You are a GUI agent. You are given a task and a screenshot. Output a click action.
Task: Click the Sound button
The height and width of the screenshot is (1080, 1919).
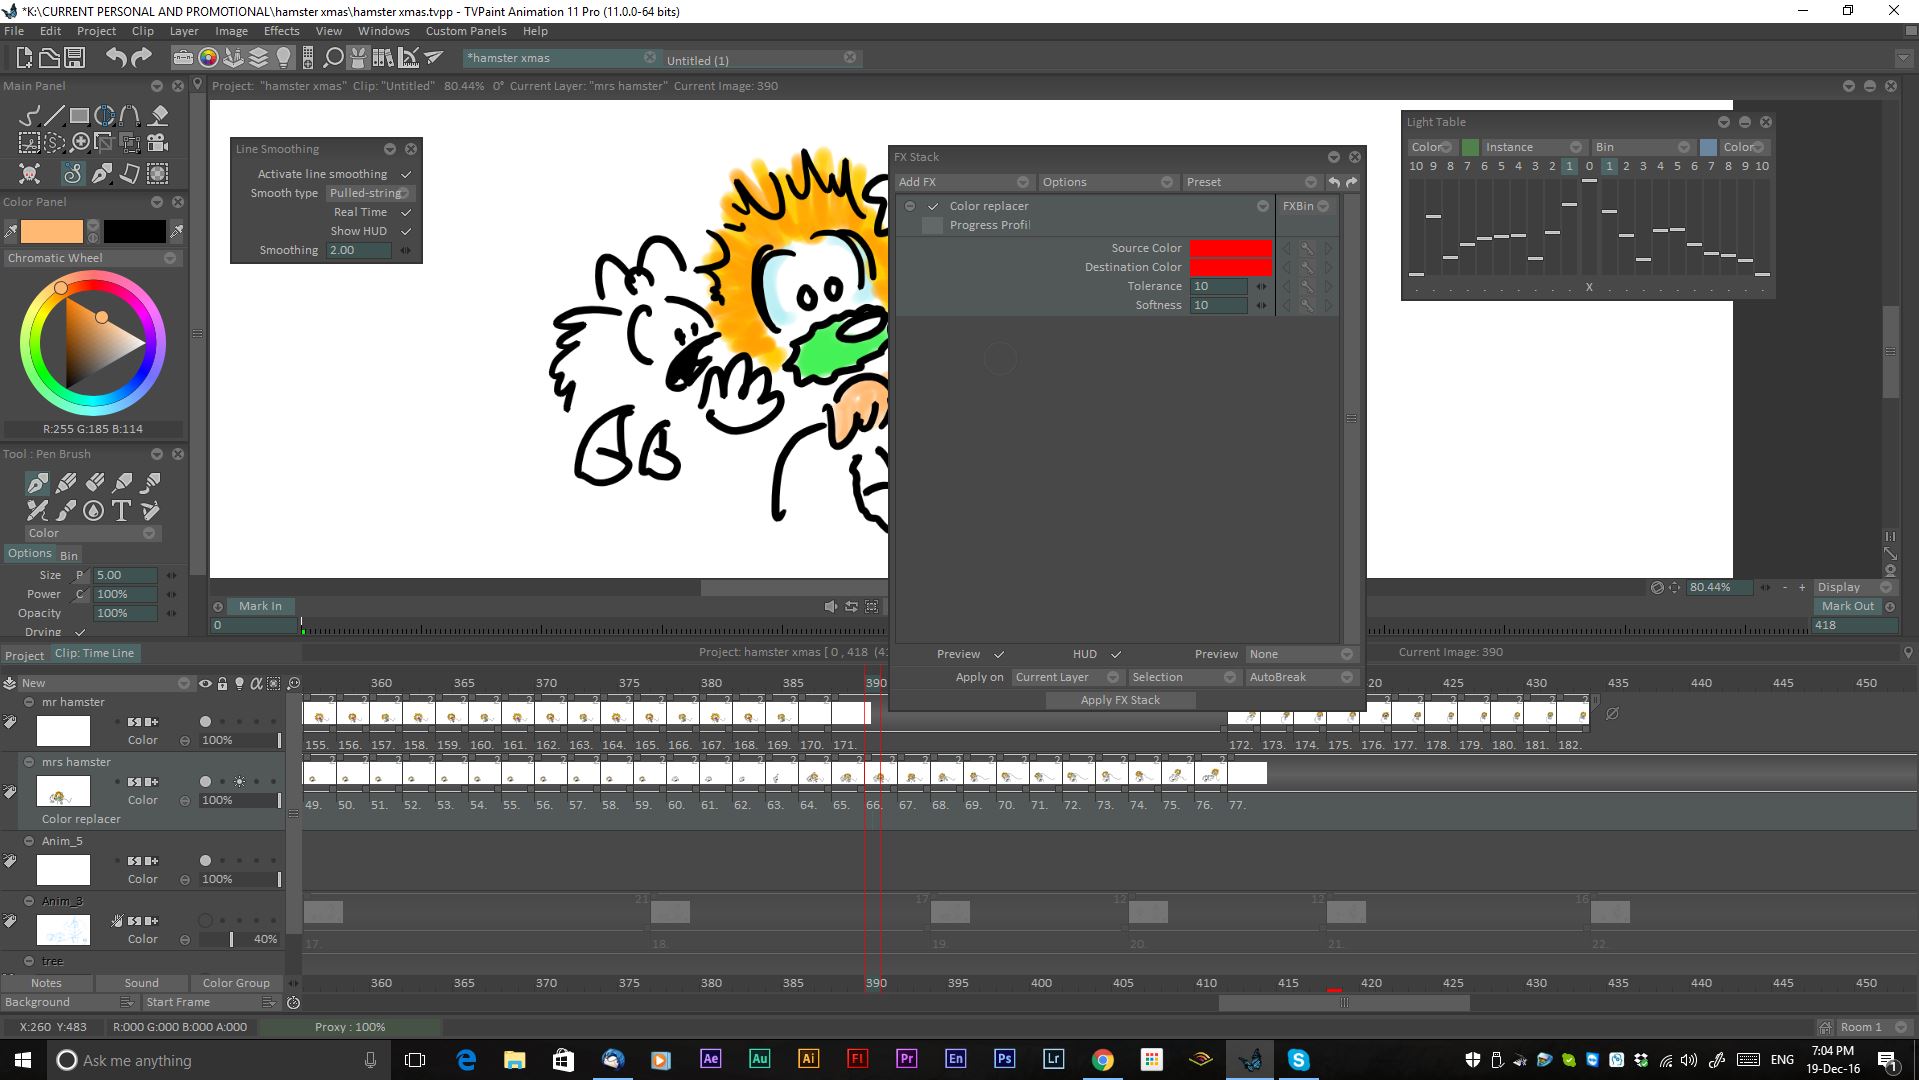point(141,983)
